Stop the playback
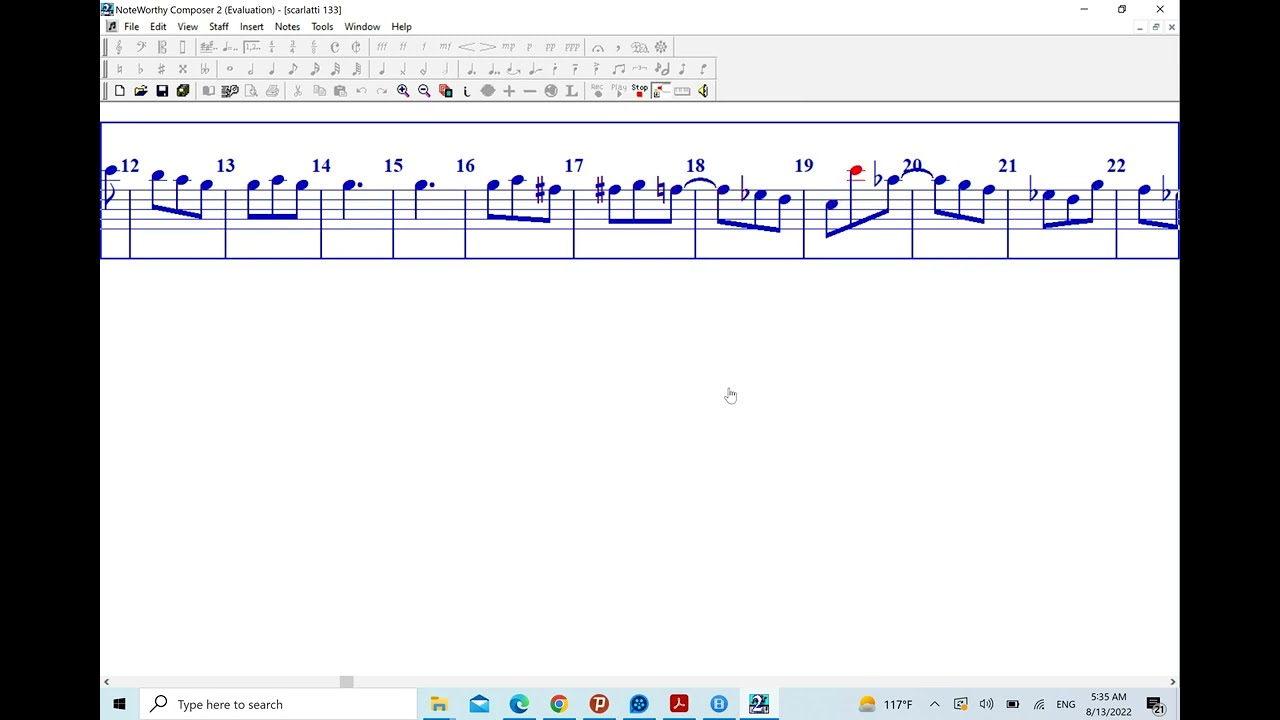Screen dimensions: 1280x720 640,91
